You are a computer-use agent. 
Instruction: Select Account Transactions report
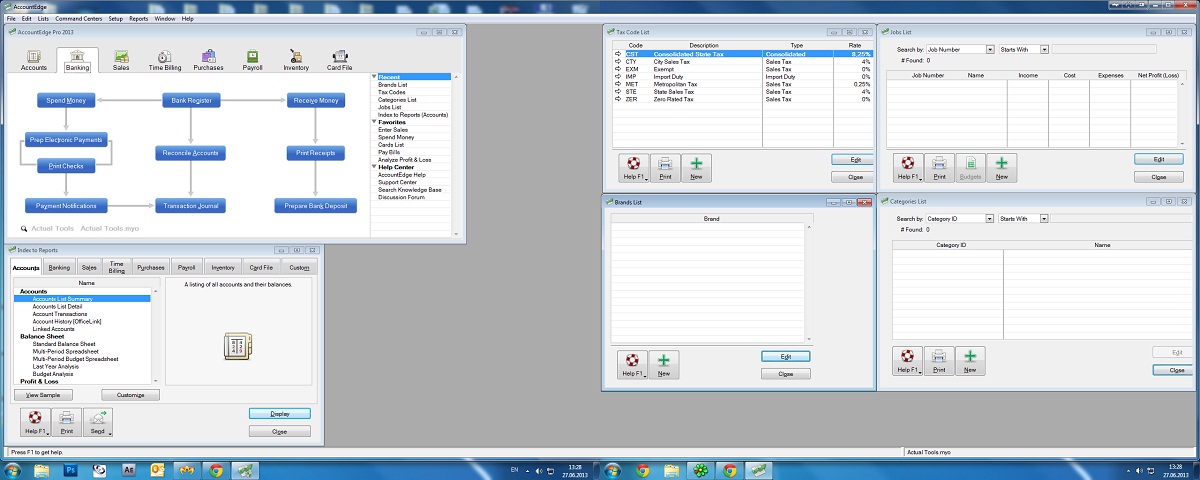[x=58, y=314]
